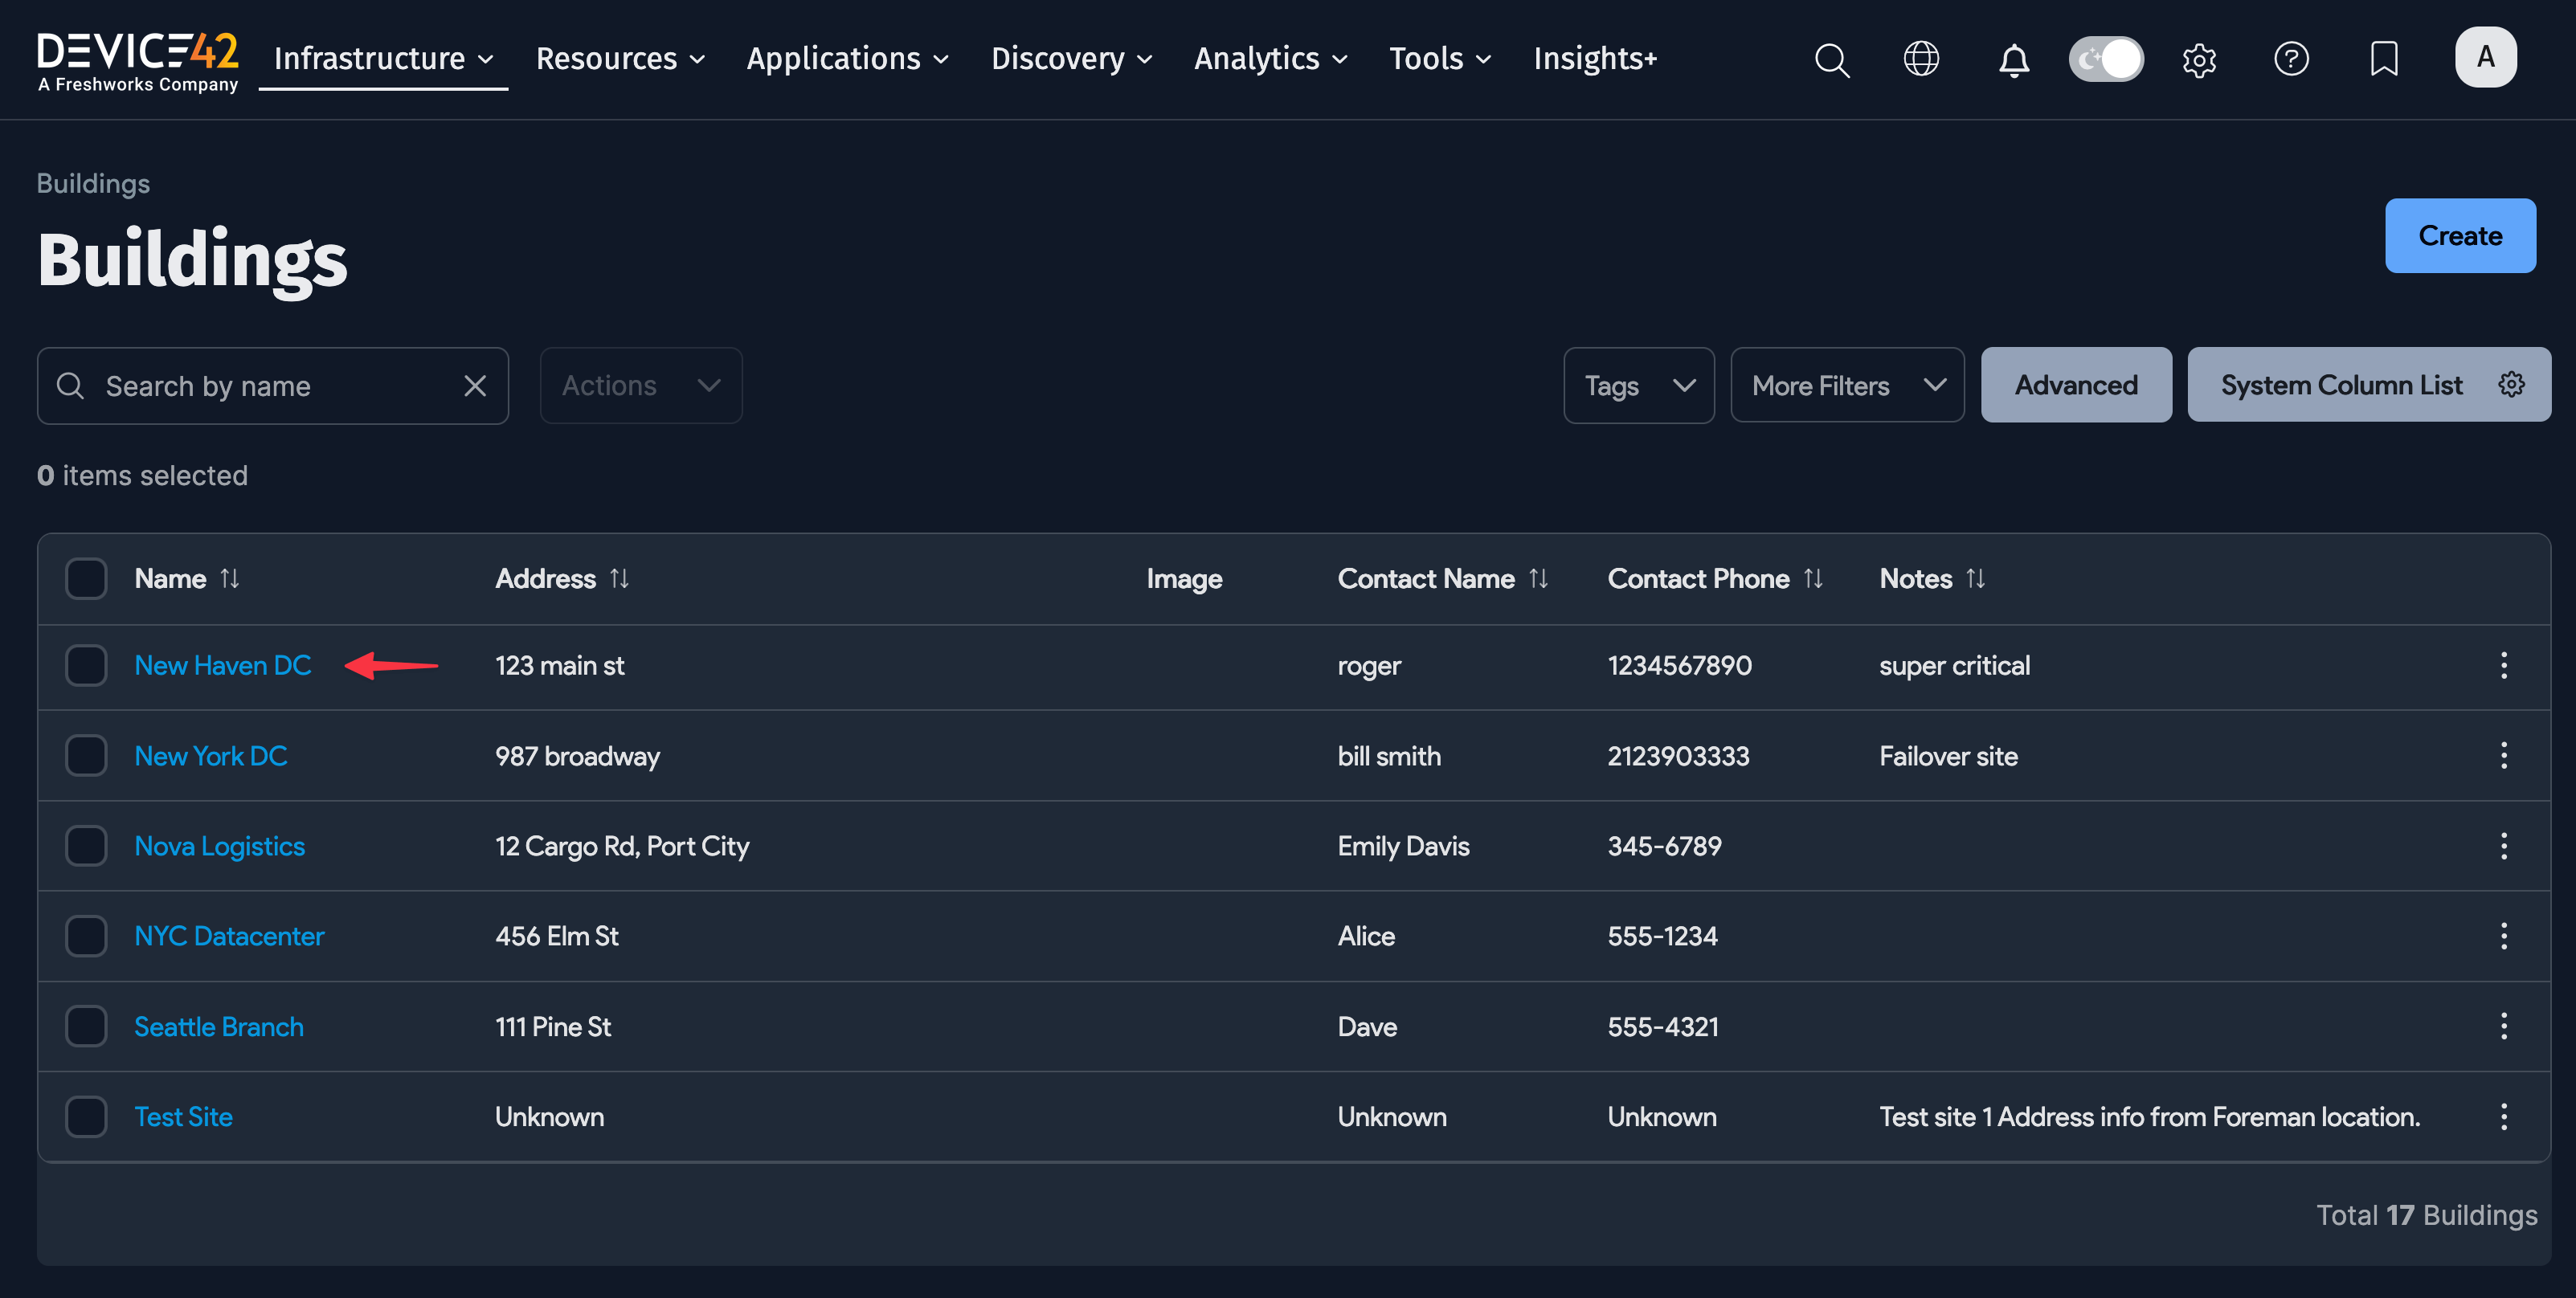Clear the search field with X icon
The width and height of the screenshot is (2576, 1298).
point(475,386)
